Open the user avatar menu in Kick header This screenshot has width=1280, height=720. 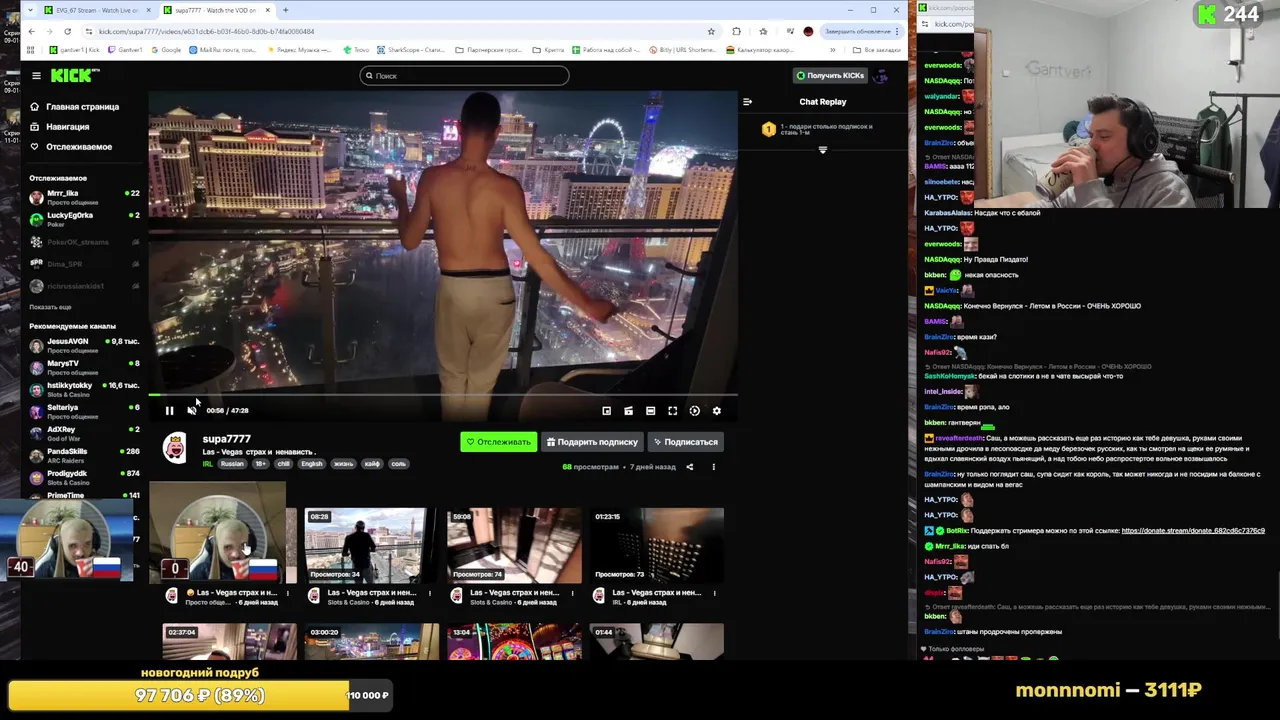881,76
